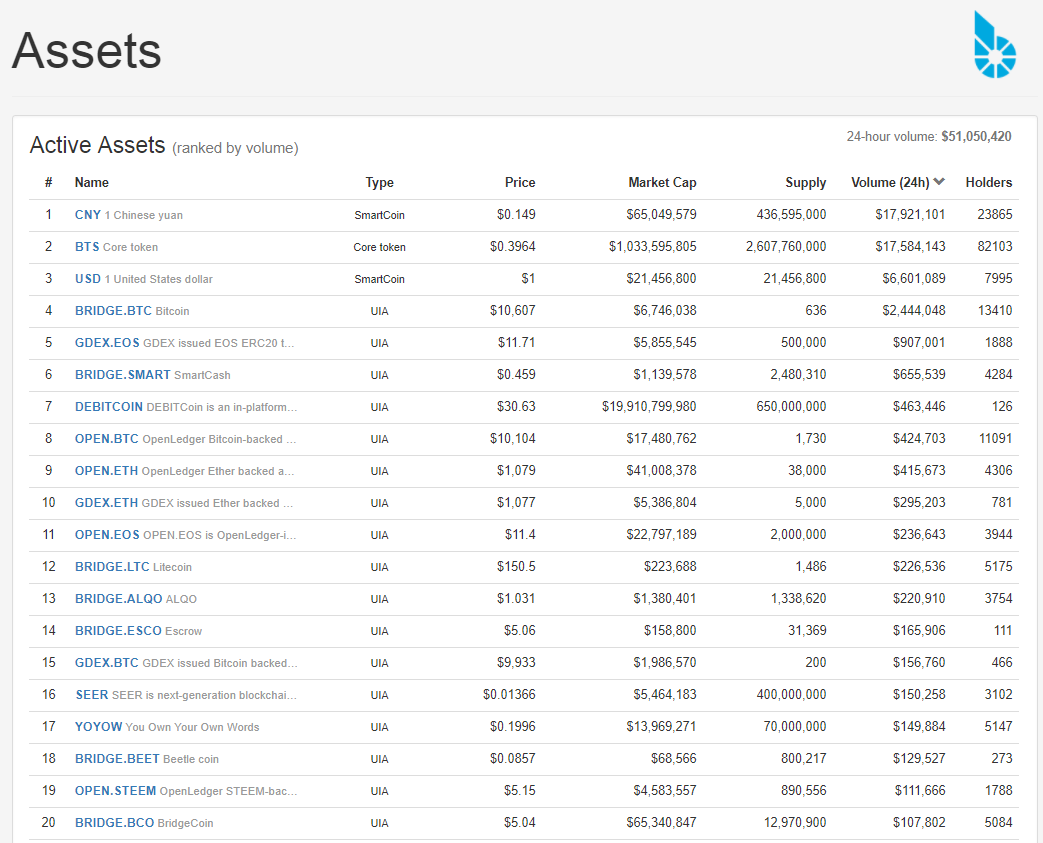
Task: Sort by Volume (24h) descending arrow
Action: (939, 182)
